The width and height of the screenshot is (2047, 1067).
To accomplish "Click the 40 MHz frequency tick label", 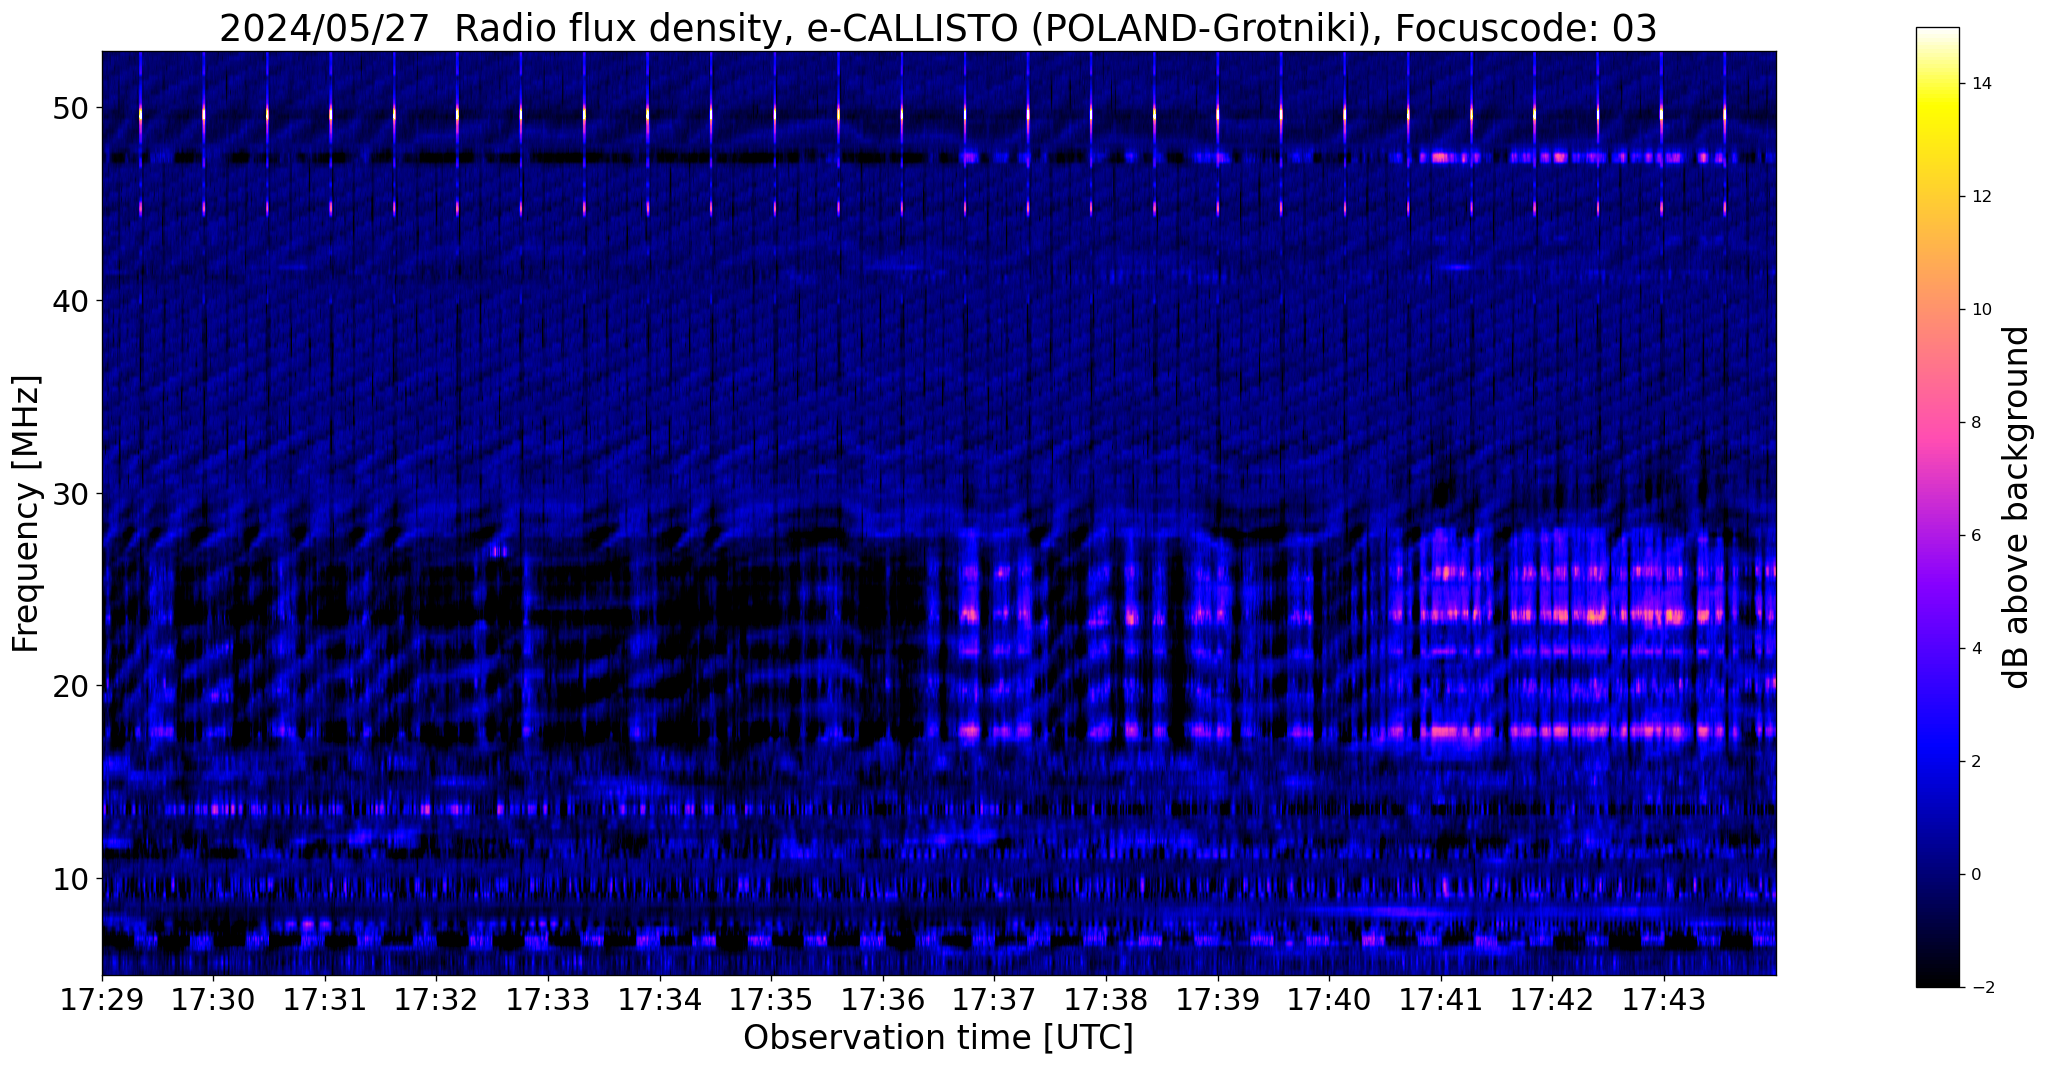I will click(x=70, y=301).
